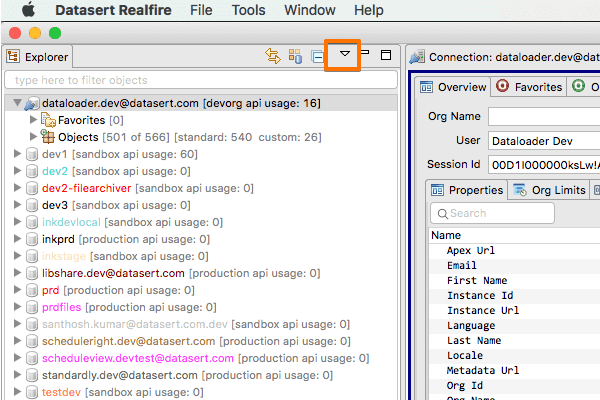The width and height of the screenshot is (600, 400).
Task: Click the dev1 sandbox database icon
Action: tap(32, 154)
